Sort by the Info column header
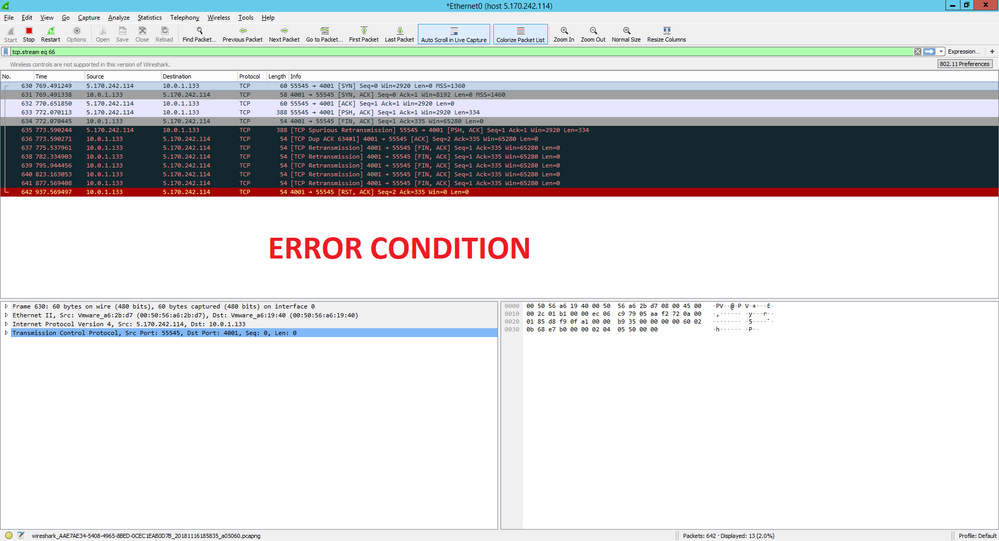Screen dimensions: 999x541 643,76
